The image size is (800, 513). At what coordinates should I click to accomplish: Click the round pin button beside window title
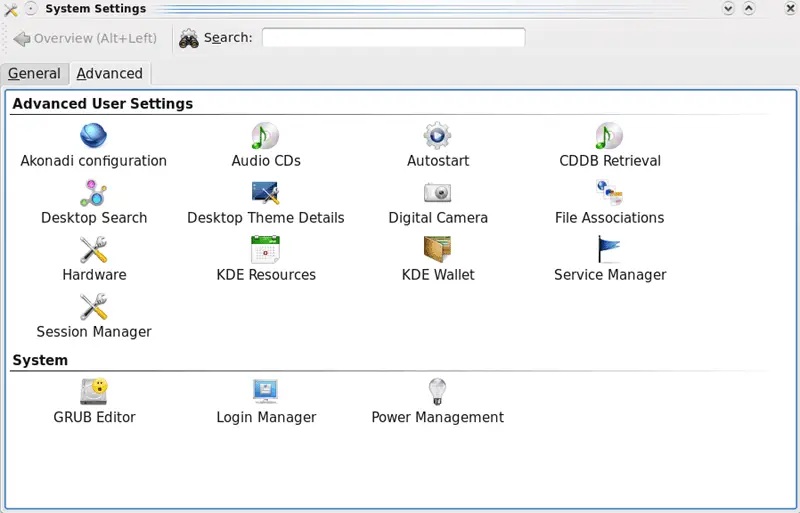click(x=31, y=9)
